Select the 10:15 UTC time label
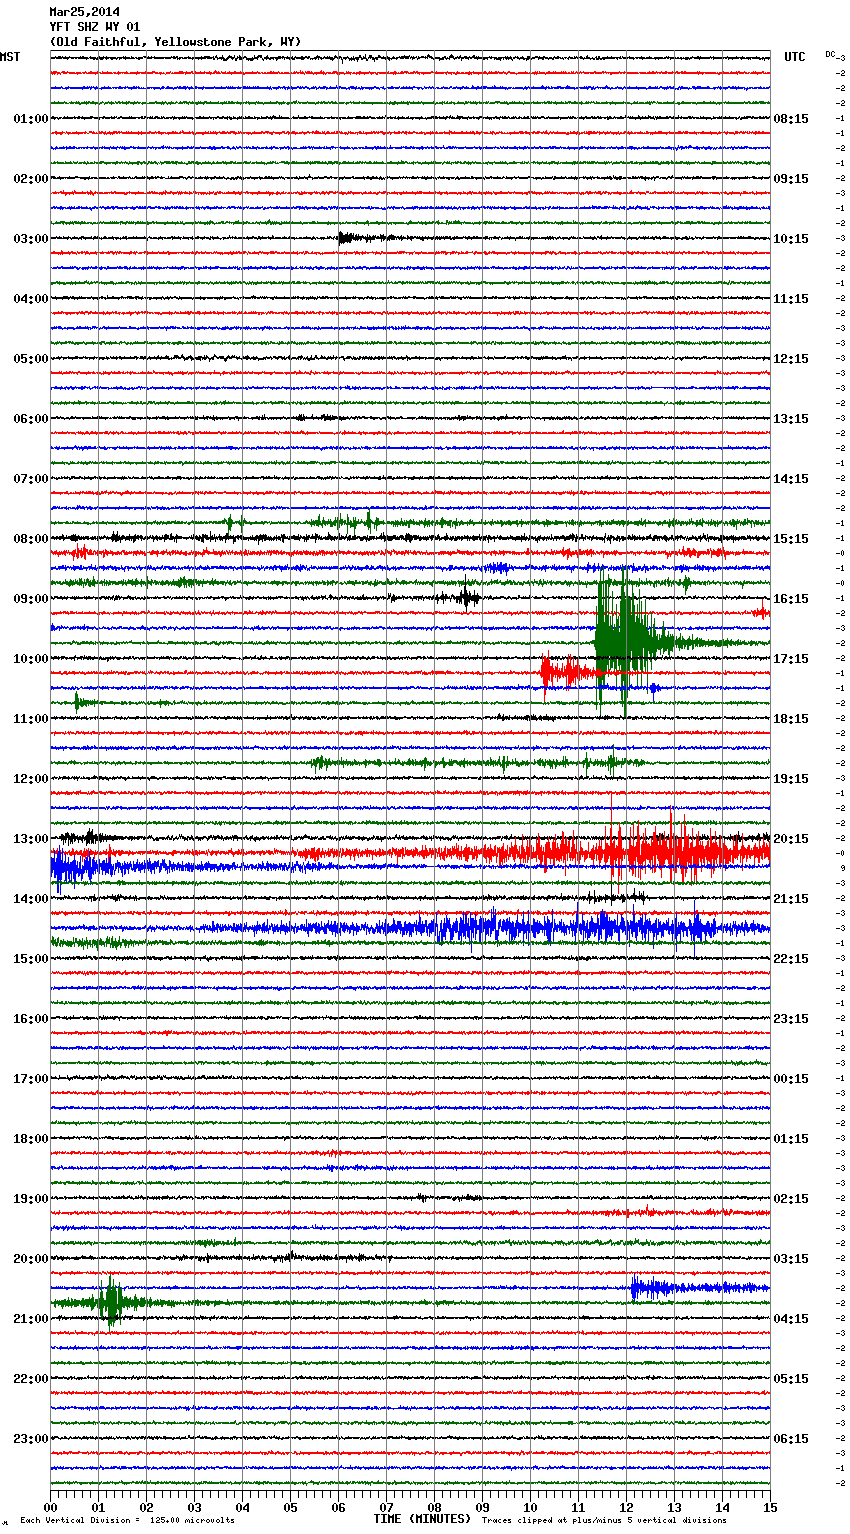Screen dimensions: 850x1534 click(791, 239)
